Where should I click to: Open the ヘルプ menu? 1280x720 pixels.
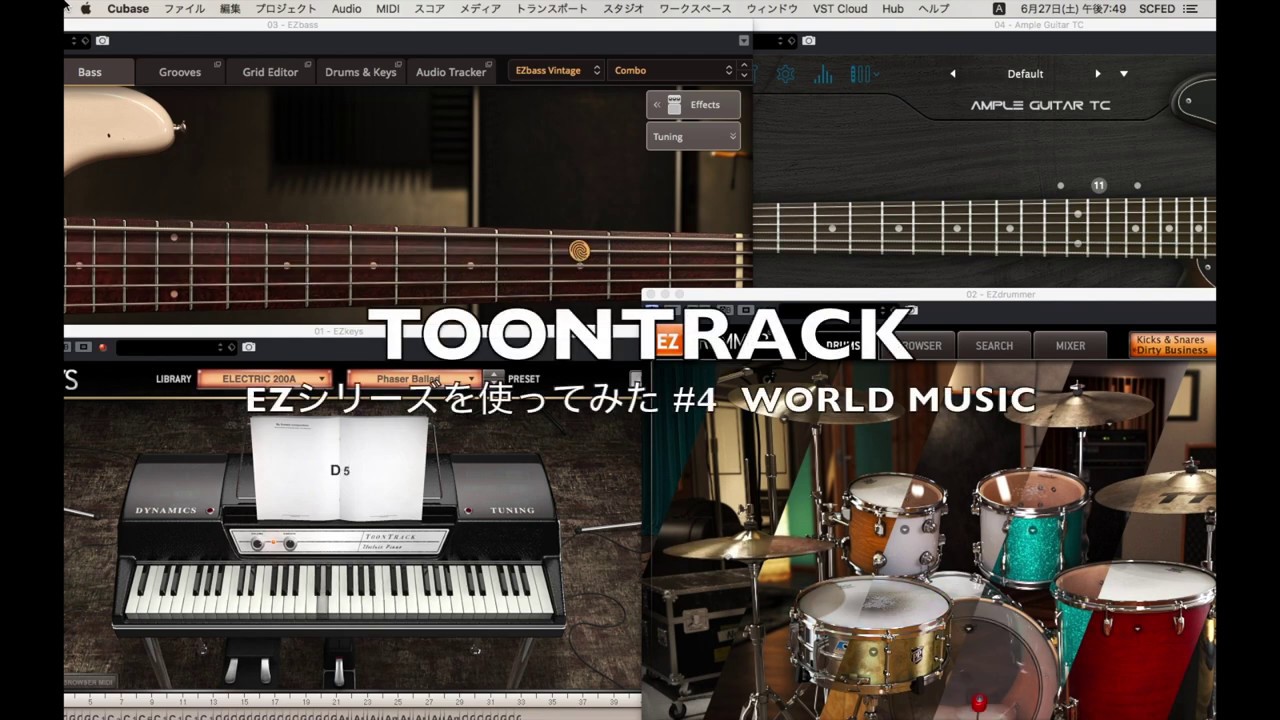(x=934, y=9)
